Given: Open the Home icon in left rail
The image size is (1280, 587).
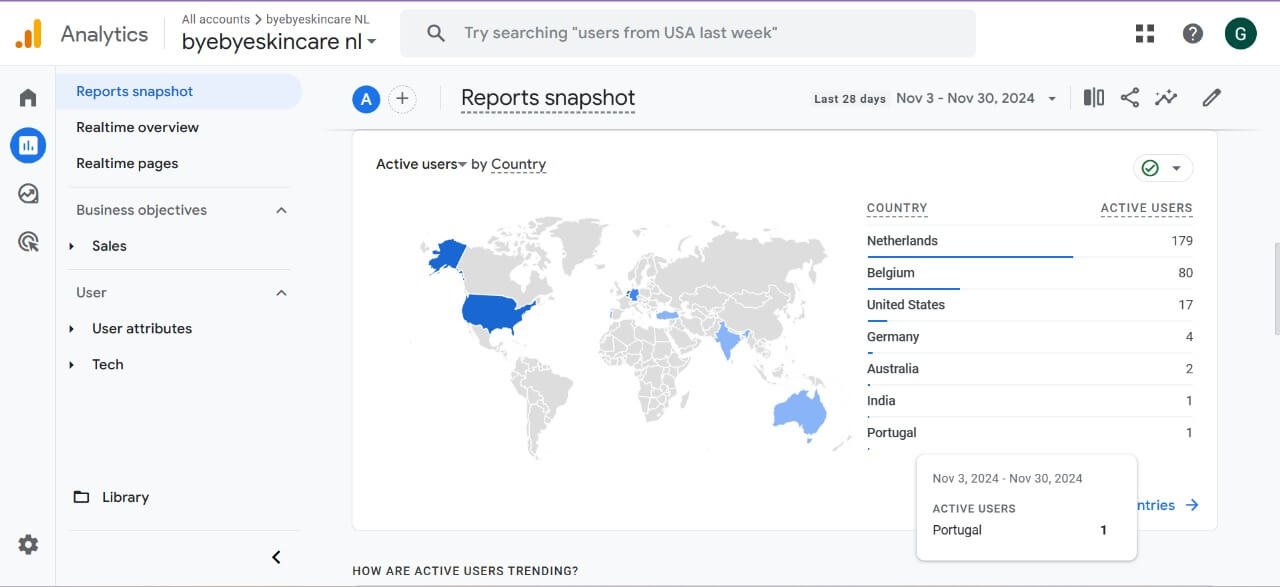Looking at the screenshot, I should point(28,98).
